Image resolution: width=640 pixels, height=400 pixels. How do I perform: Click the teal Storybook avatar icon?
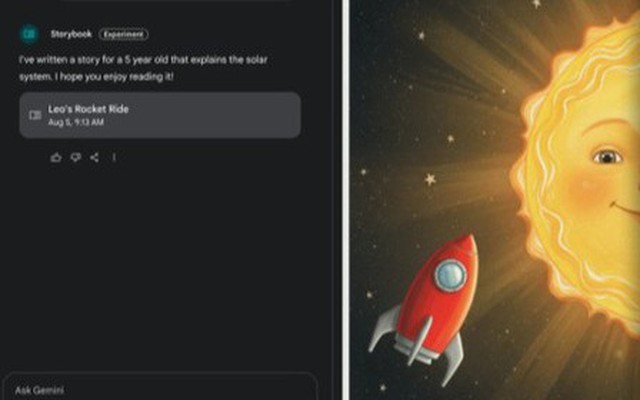click(29, 34)
